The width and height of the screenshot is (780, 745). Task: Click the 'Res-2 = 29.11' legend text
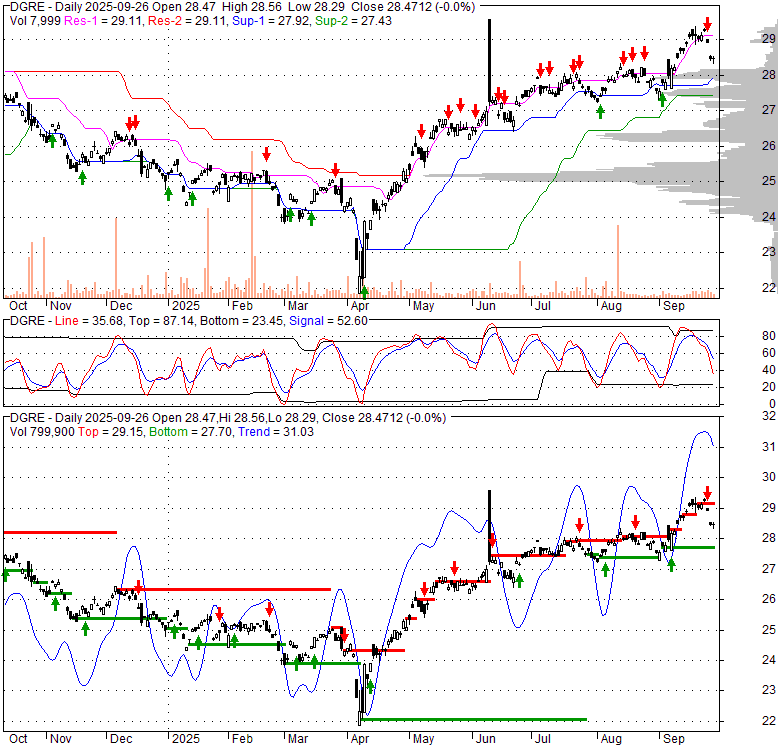(188, 21)
